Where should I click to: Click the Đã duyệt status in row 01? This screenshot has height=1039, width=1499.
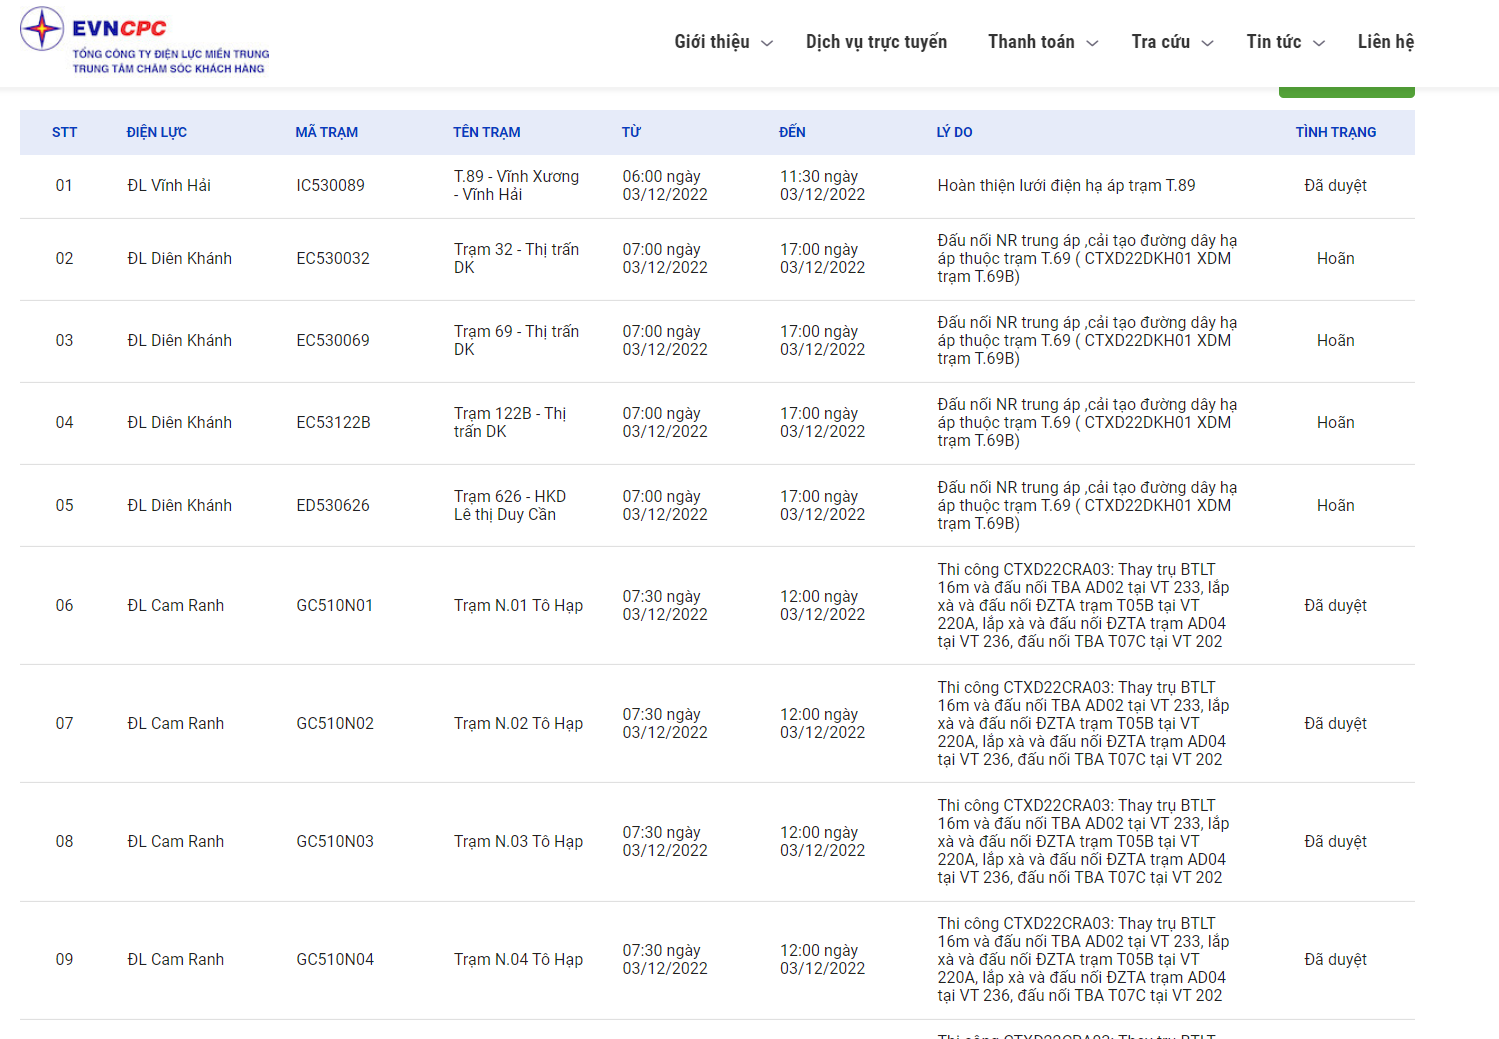(1335, 186)
